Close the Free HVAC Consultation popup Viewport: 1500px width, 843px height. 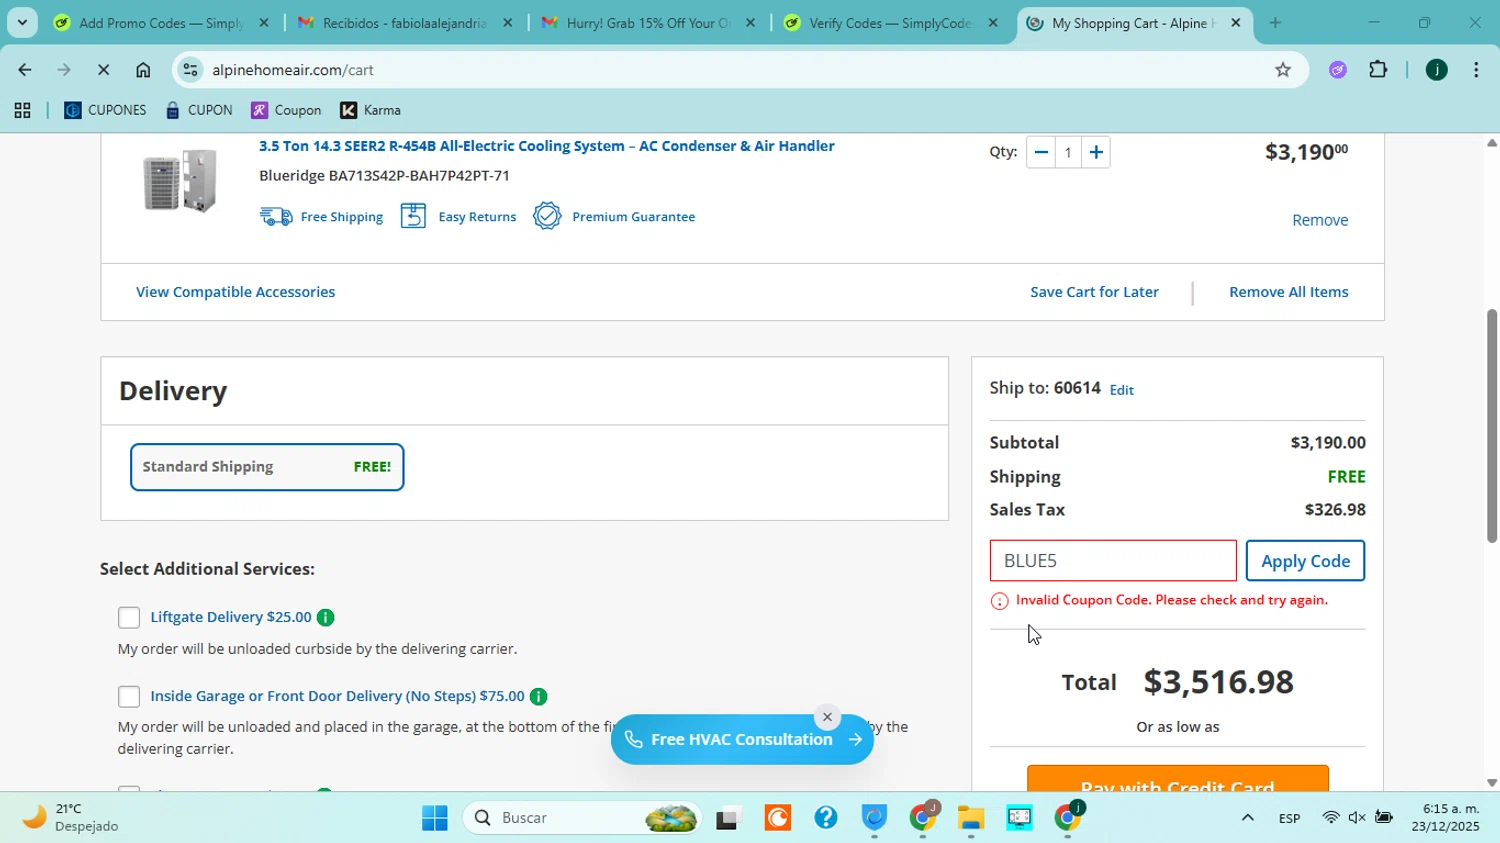point(827,717)
